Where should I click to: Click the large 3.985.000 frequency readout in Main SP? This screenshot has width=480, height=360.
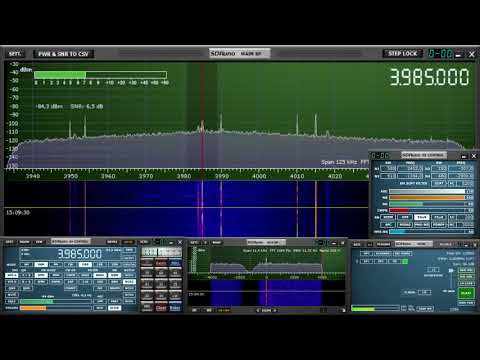pyautogui.click(x=429, y=77)
